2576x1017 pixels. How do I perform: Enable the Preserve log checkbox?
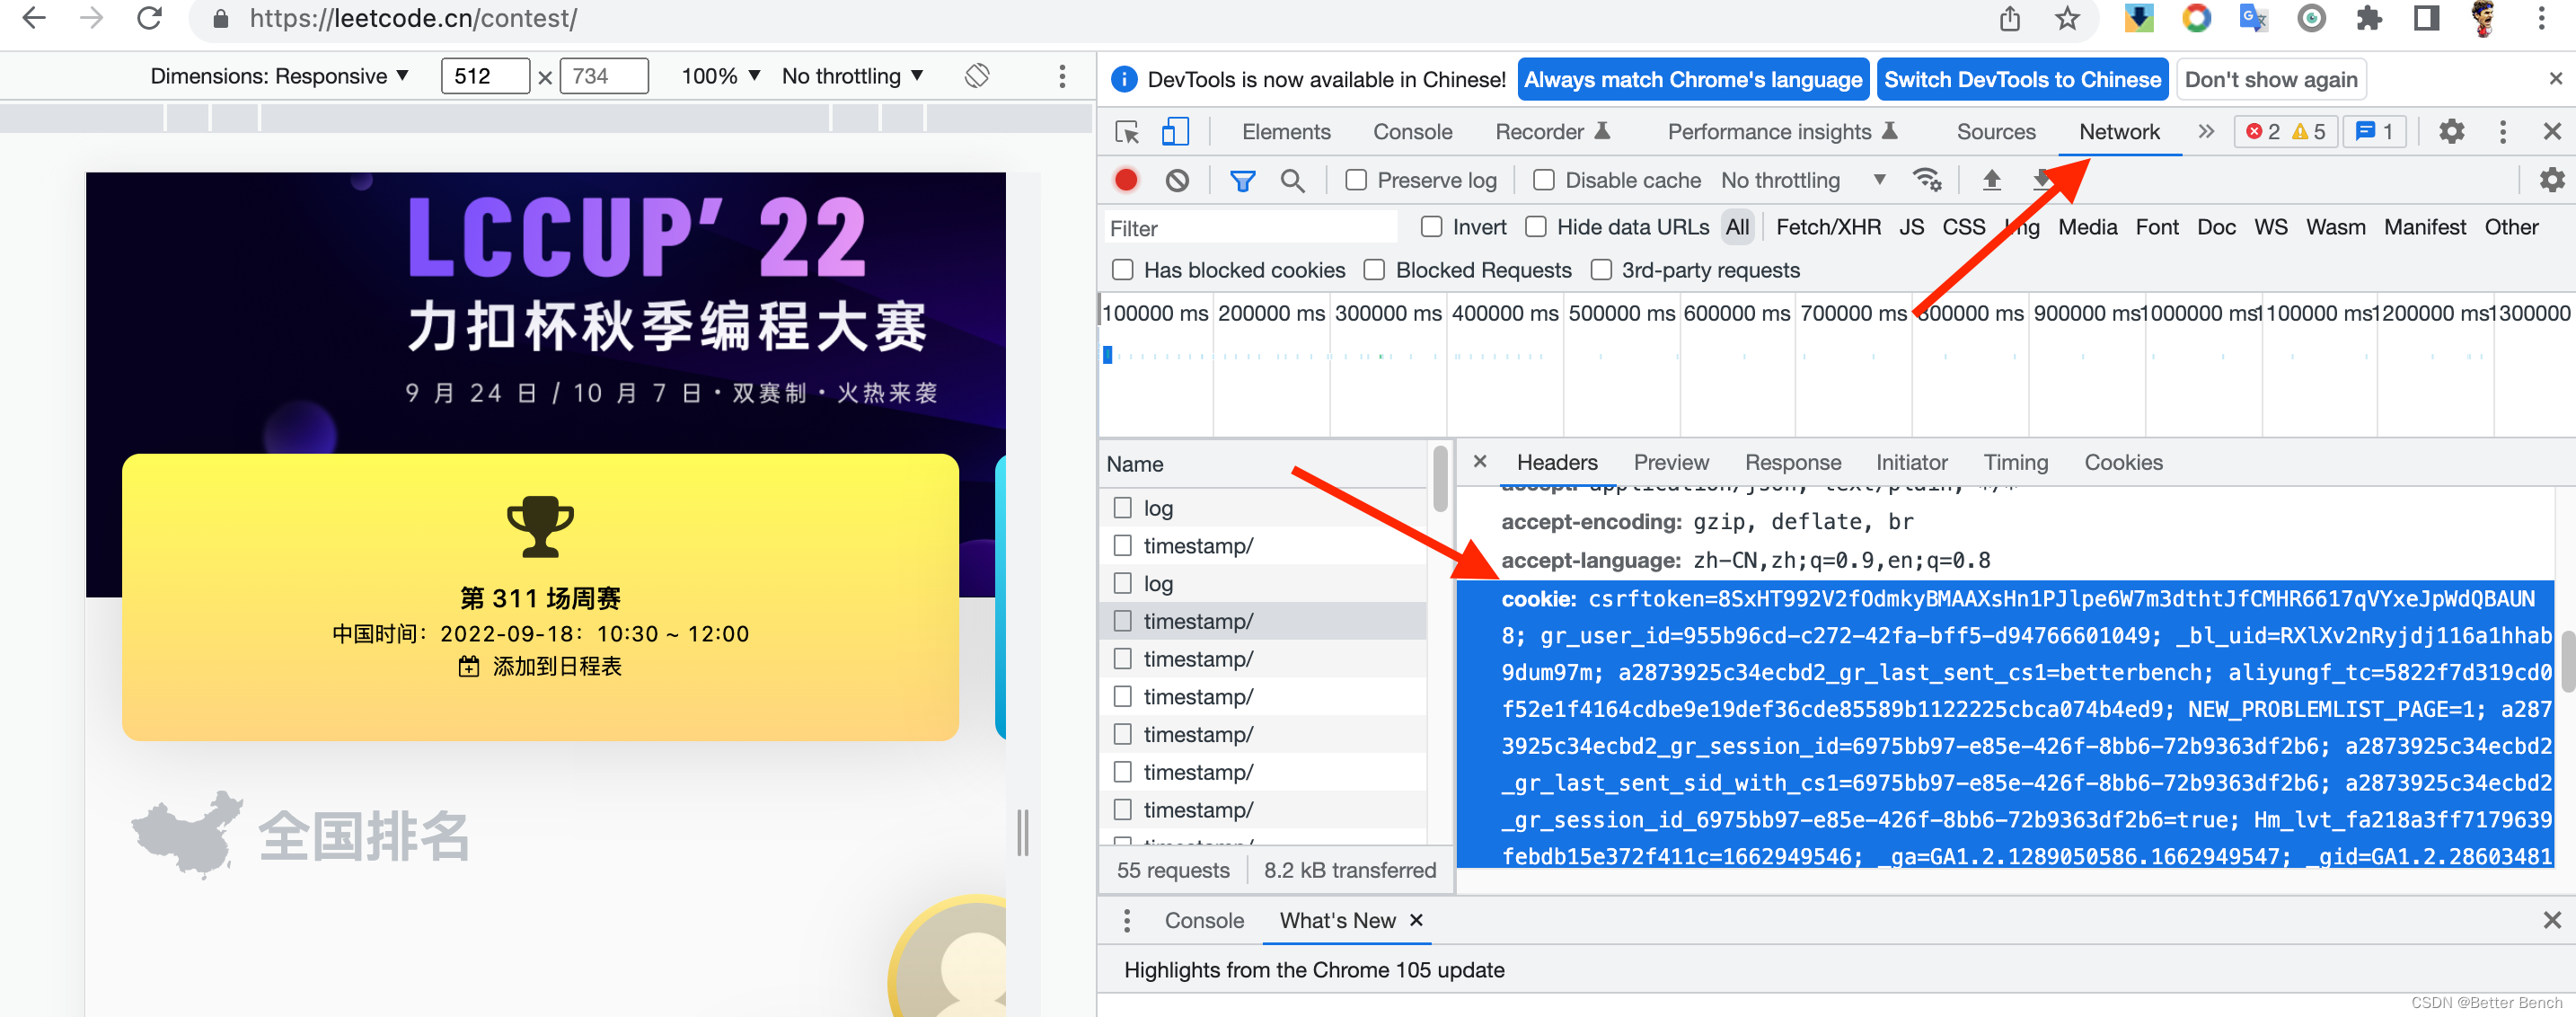1357,180
